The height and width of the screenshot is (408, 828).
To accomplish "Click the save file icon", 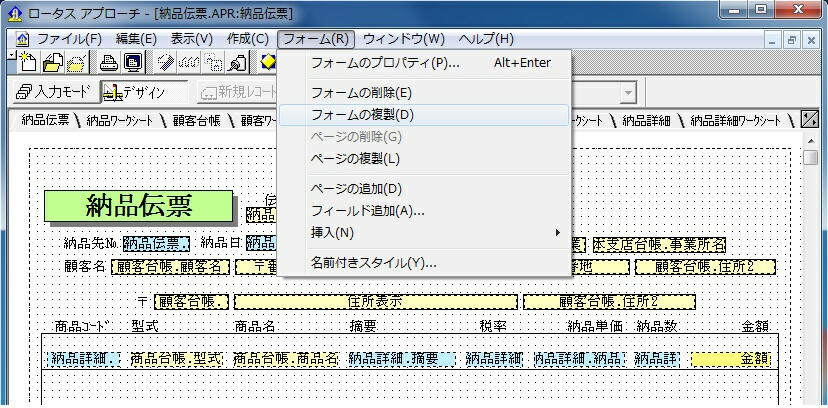I will pos(77,63).
